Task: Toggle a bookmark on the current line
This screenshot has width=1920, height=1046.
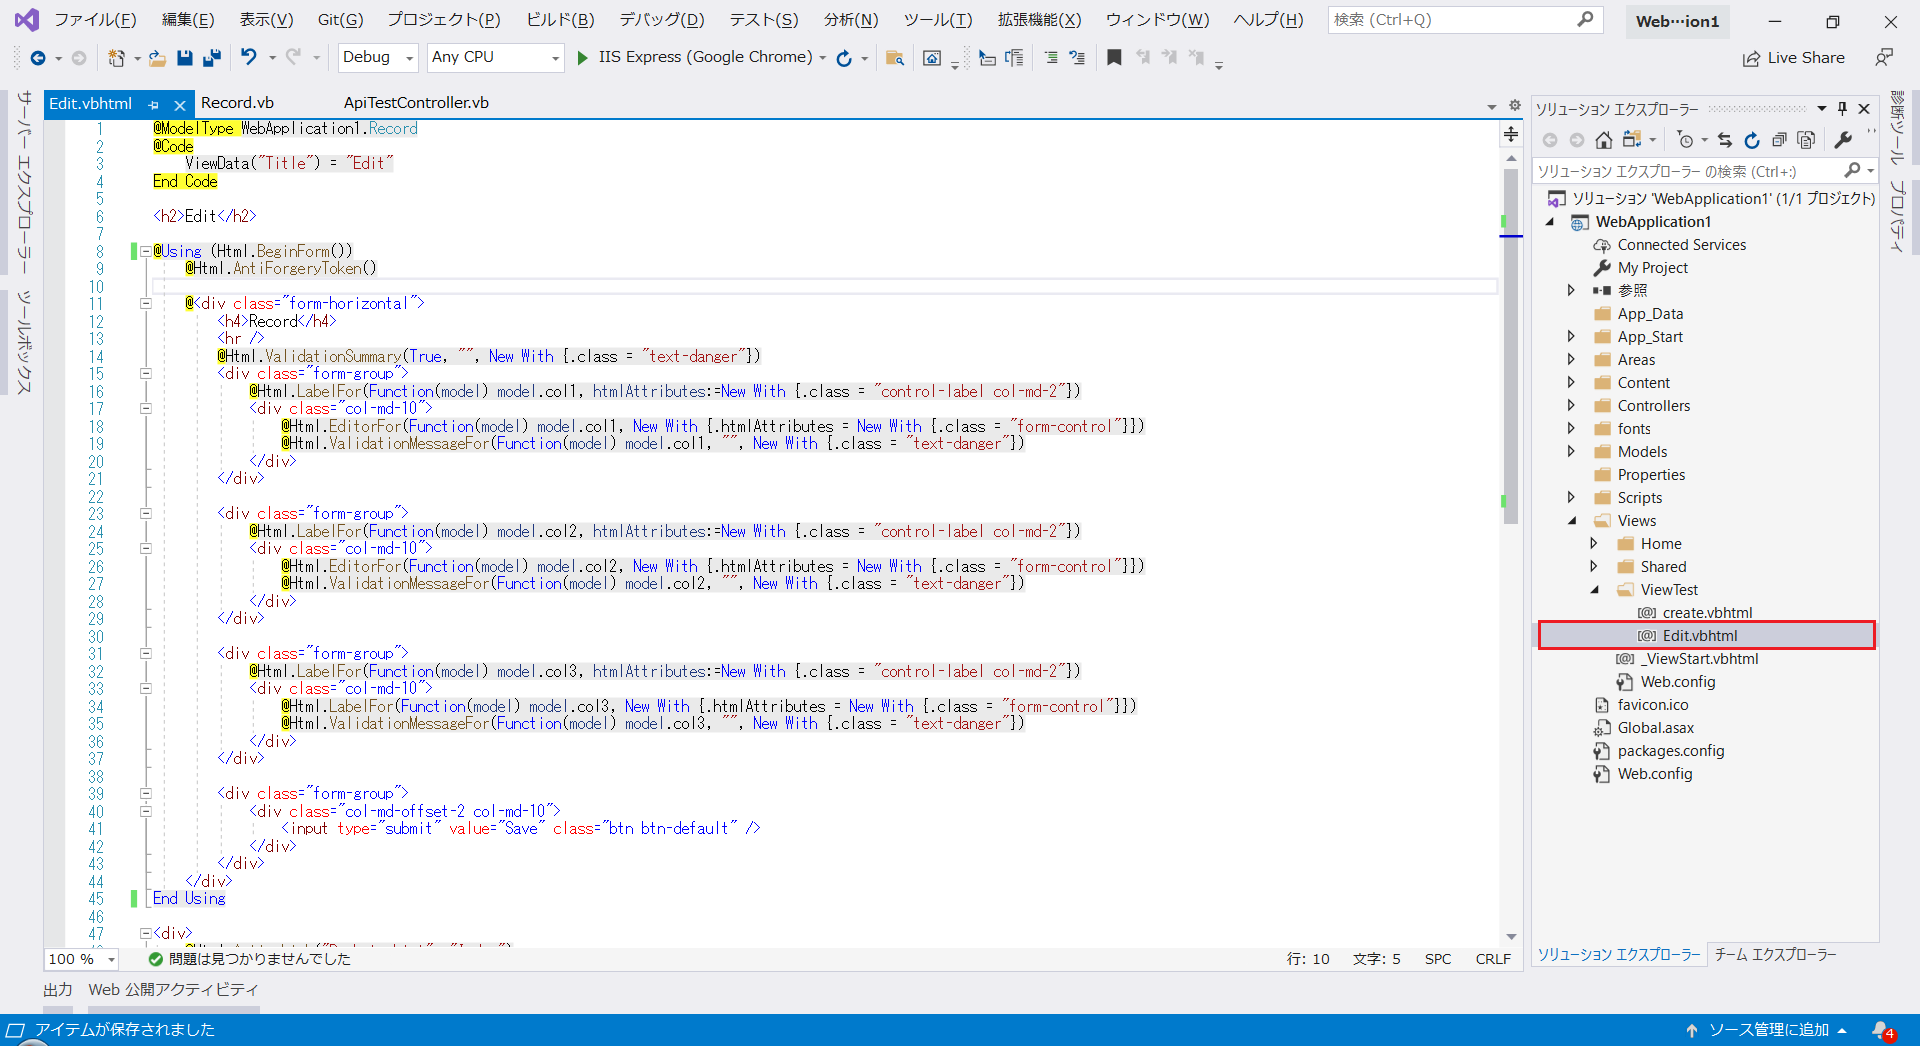Action: click(x=1114, y=57)
